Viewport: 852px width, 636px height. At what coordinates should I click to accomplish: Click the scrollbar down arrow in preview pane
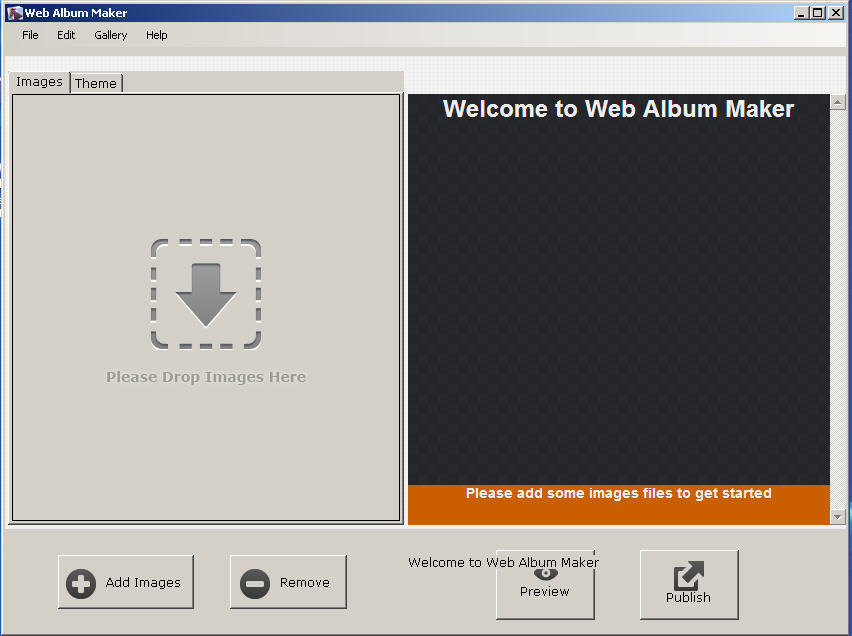(x=840, y=518)
